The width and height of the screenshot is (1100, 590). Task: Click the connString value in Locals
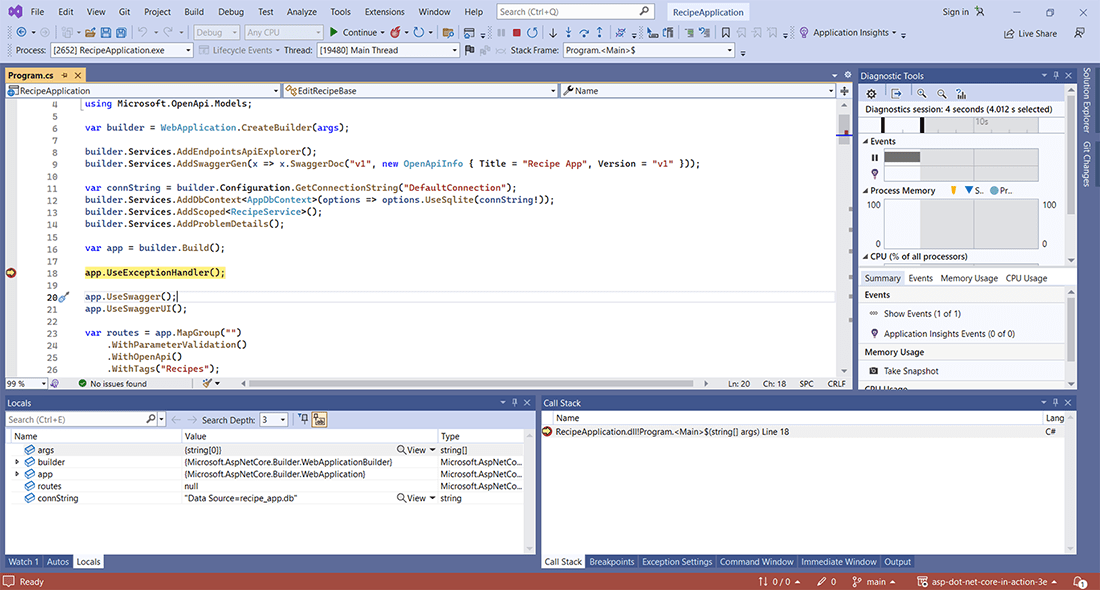click(241, 498)
